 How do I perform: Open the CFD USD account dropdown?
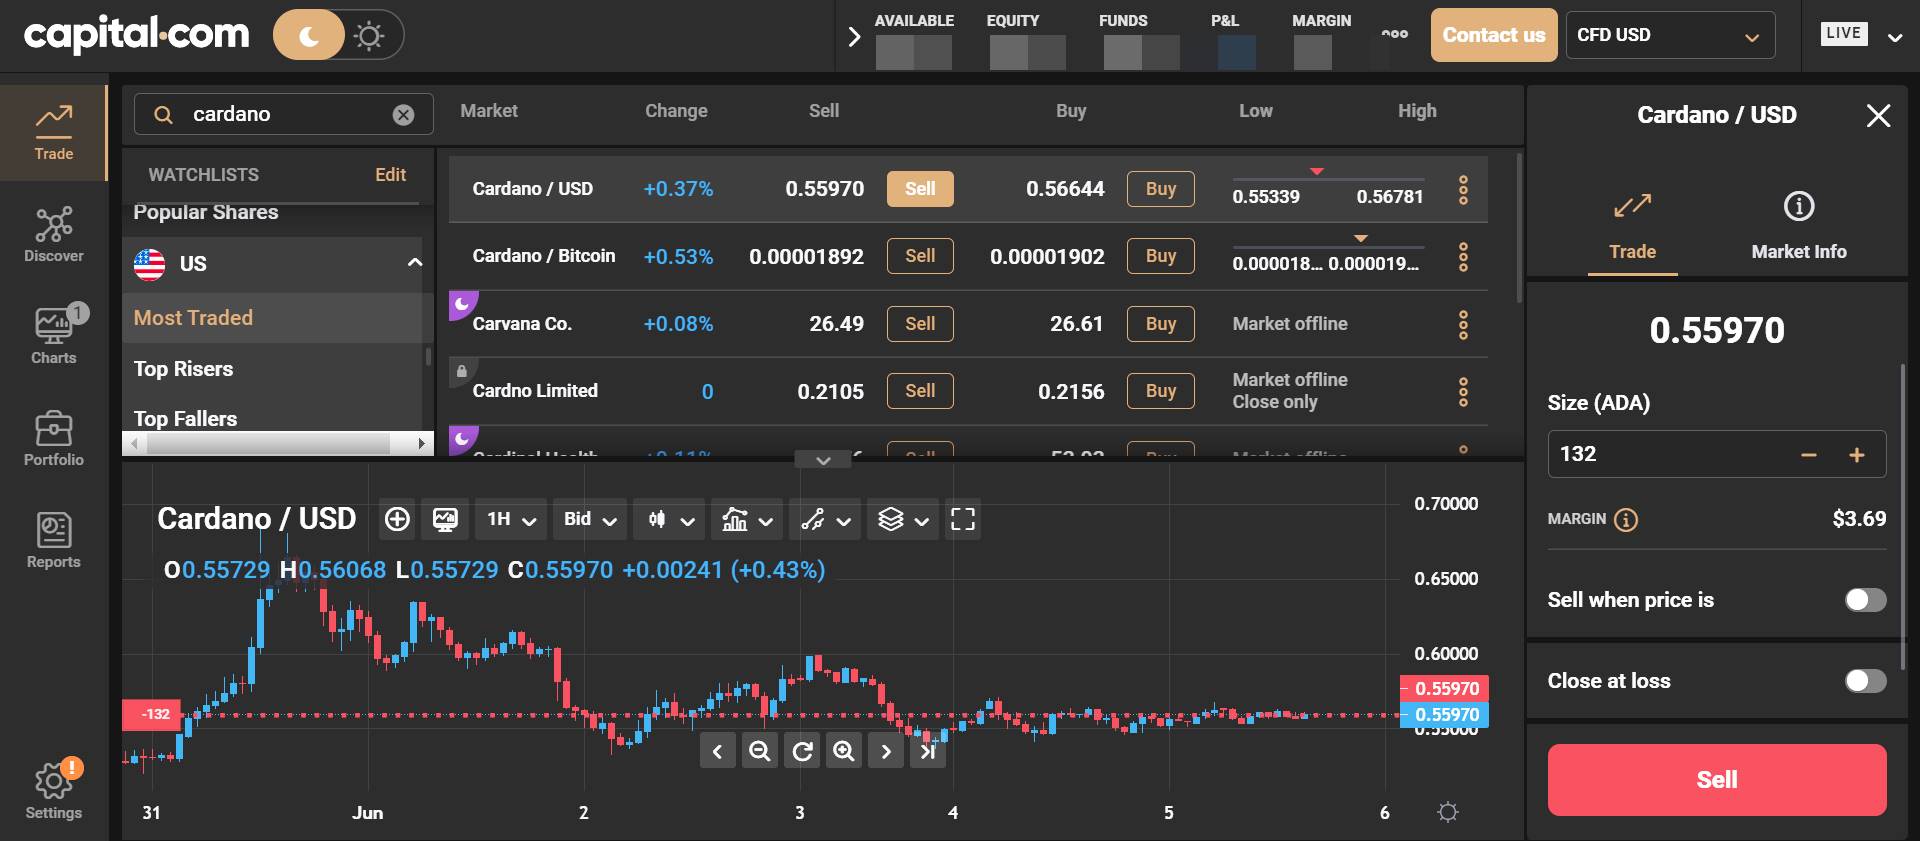(1670, 35)
